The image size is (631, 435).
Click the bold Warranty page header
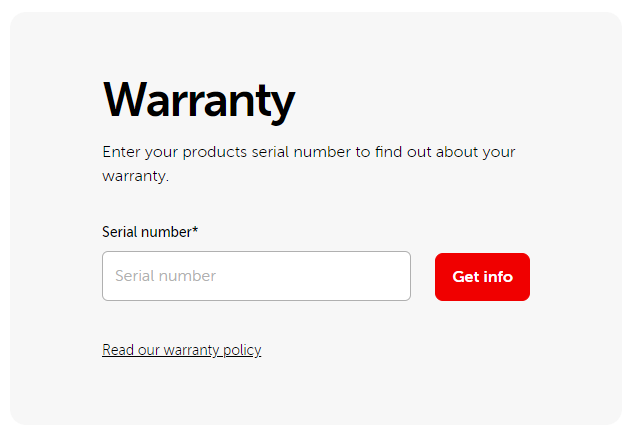[x=199, y=100]
